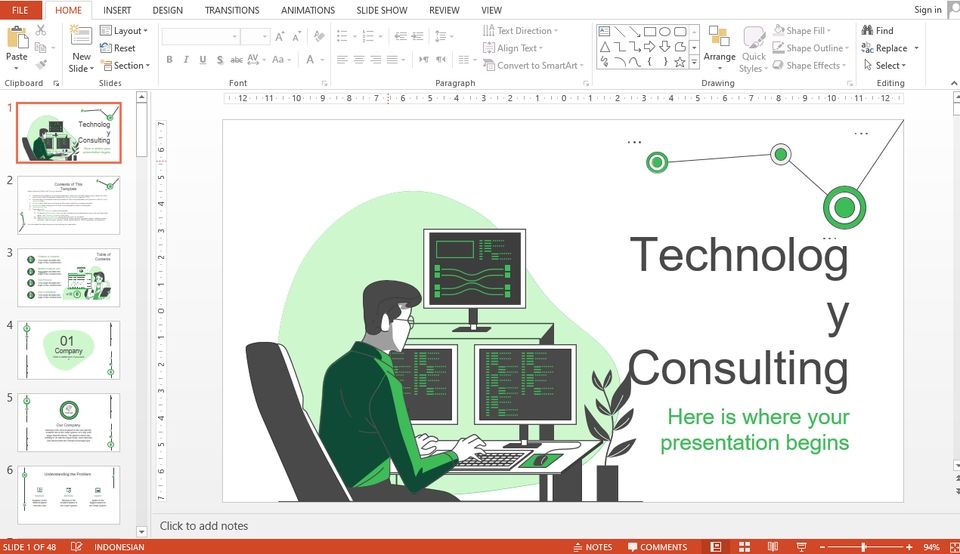The height and width of the screenshot is (554, 960).
Task: Select the Text Box shape in the gallery
Action: click(604, 31)
